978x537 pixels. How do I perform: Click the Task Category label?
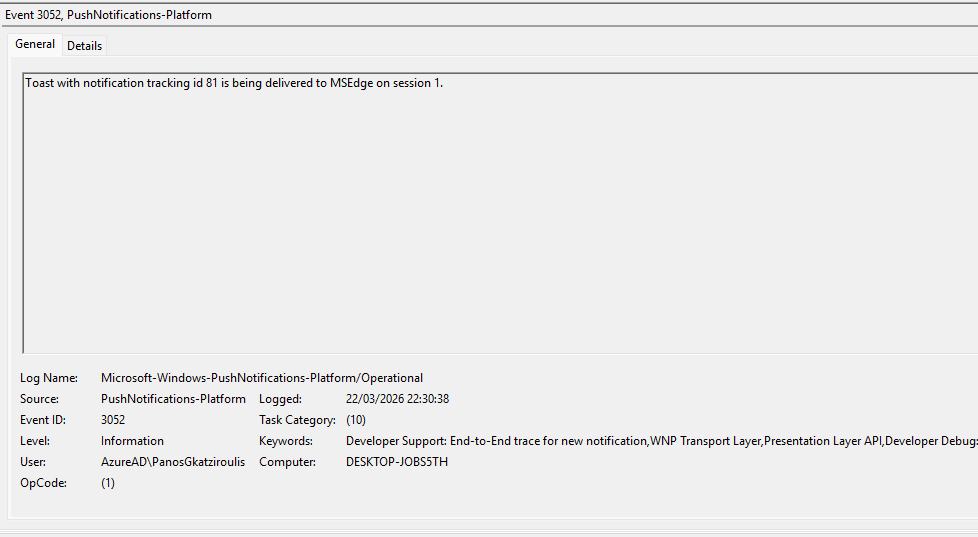(297, 420)
